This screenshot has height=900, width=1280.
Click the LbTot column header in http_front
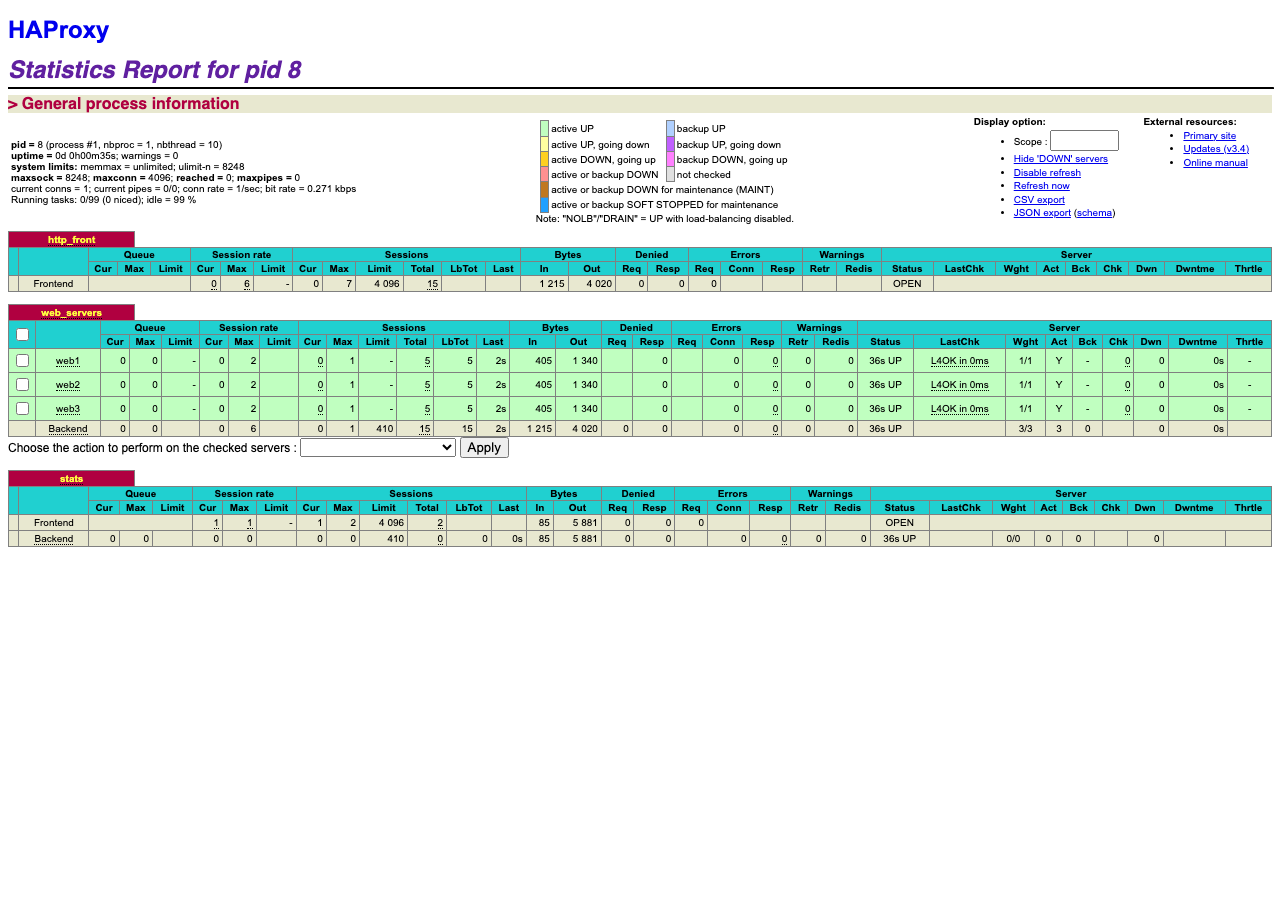(463, 269)
